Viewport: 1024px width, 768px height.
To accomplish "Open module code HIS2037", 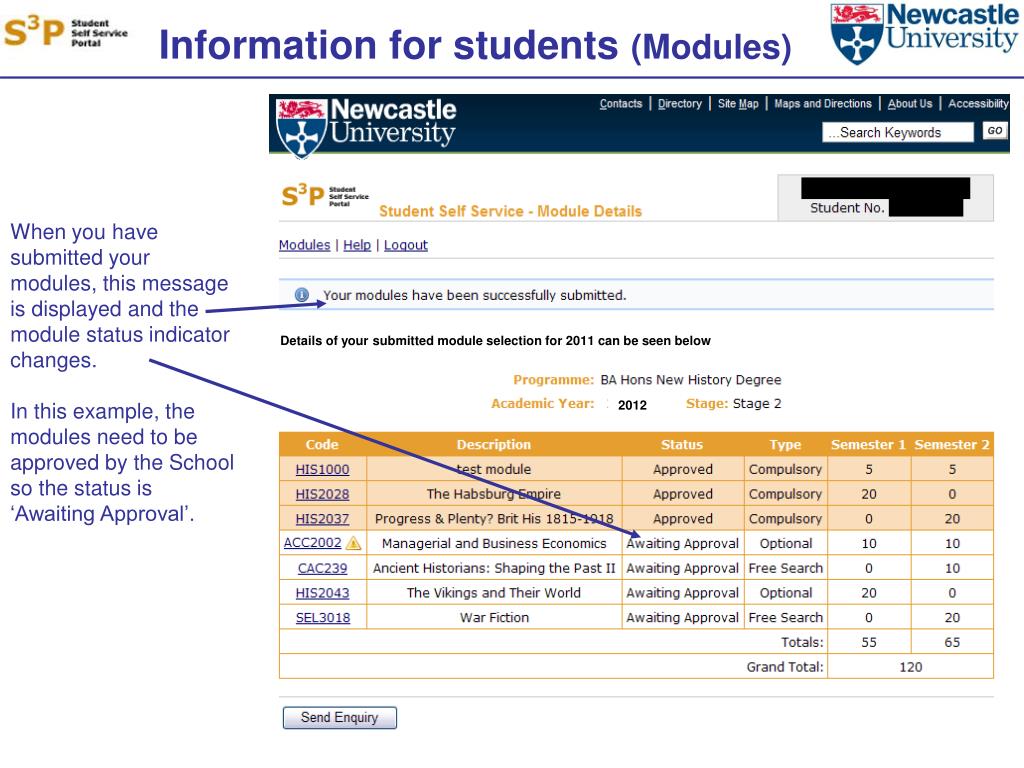I will pyautogui.click(x=322, y=519).
